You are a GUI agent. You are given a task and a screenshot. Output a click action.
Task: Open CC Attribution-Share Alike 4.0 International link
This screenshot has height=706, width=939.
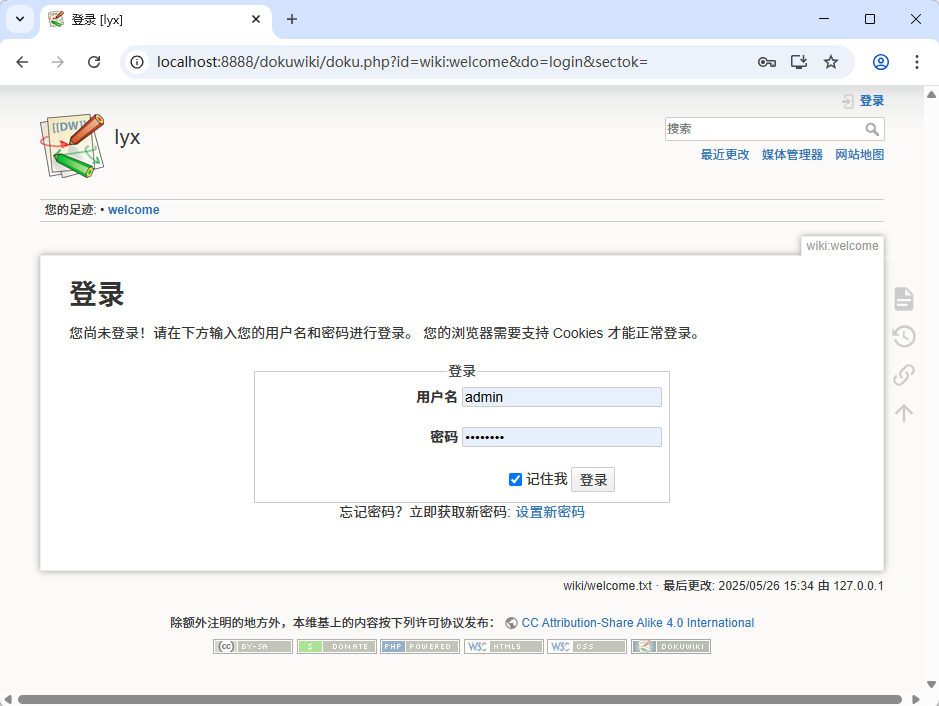[x=638, y=623]
